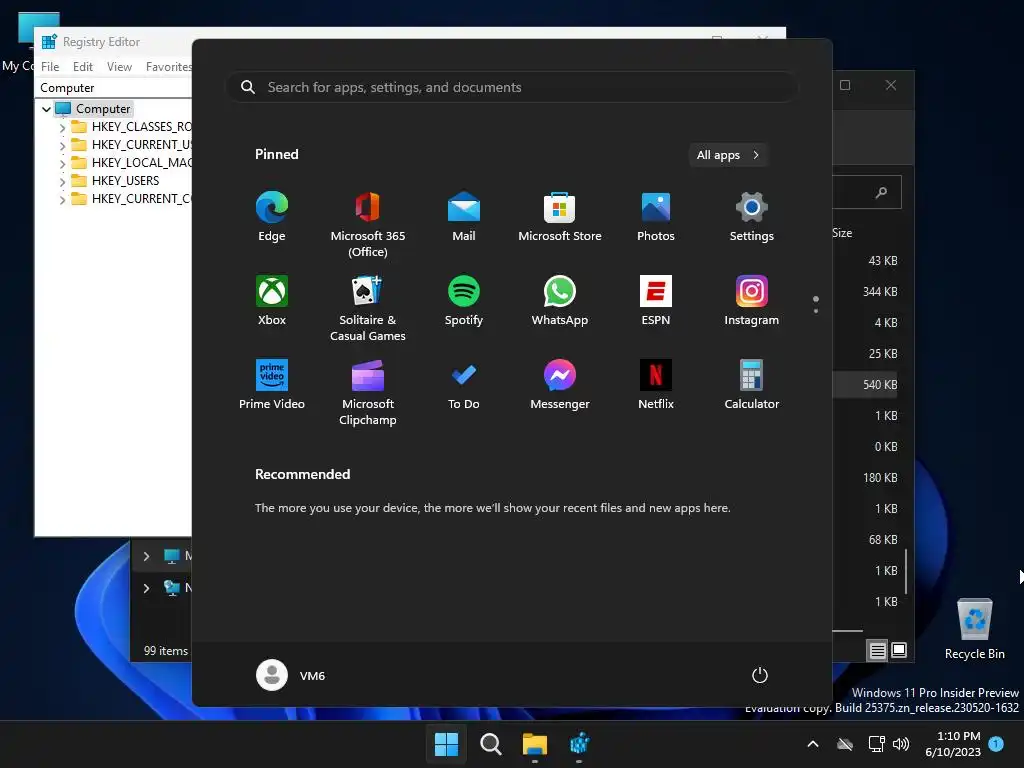Launch the Photos app

click(x=656, y=217)
